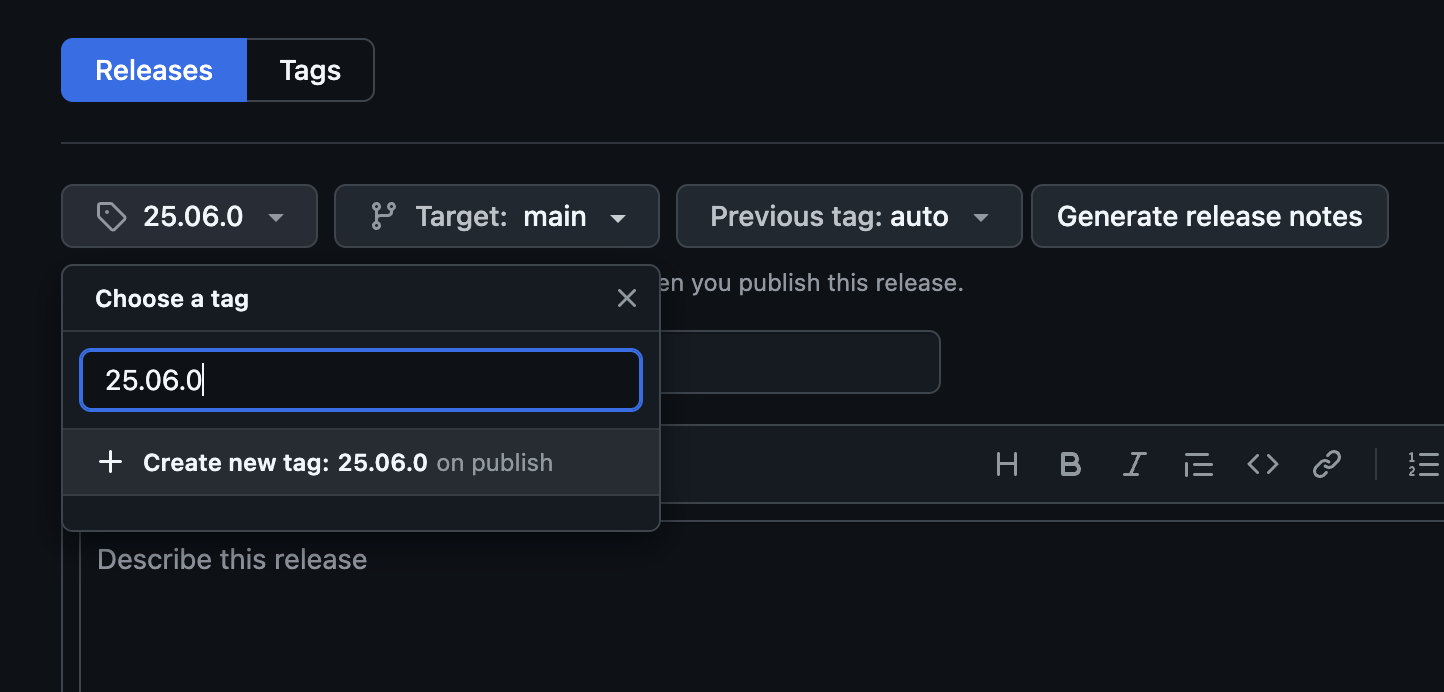Toggle bold text formatting
1444x692 pixels.
(1070, 464)
